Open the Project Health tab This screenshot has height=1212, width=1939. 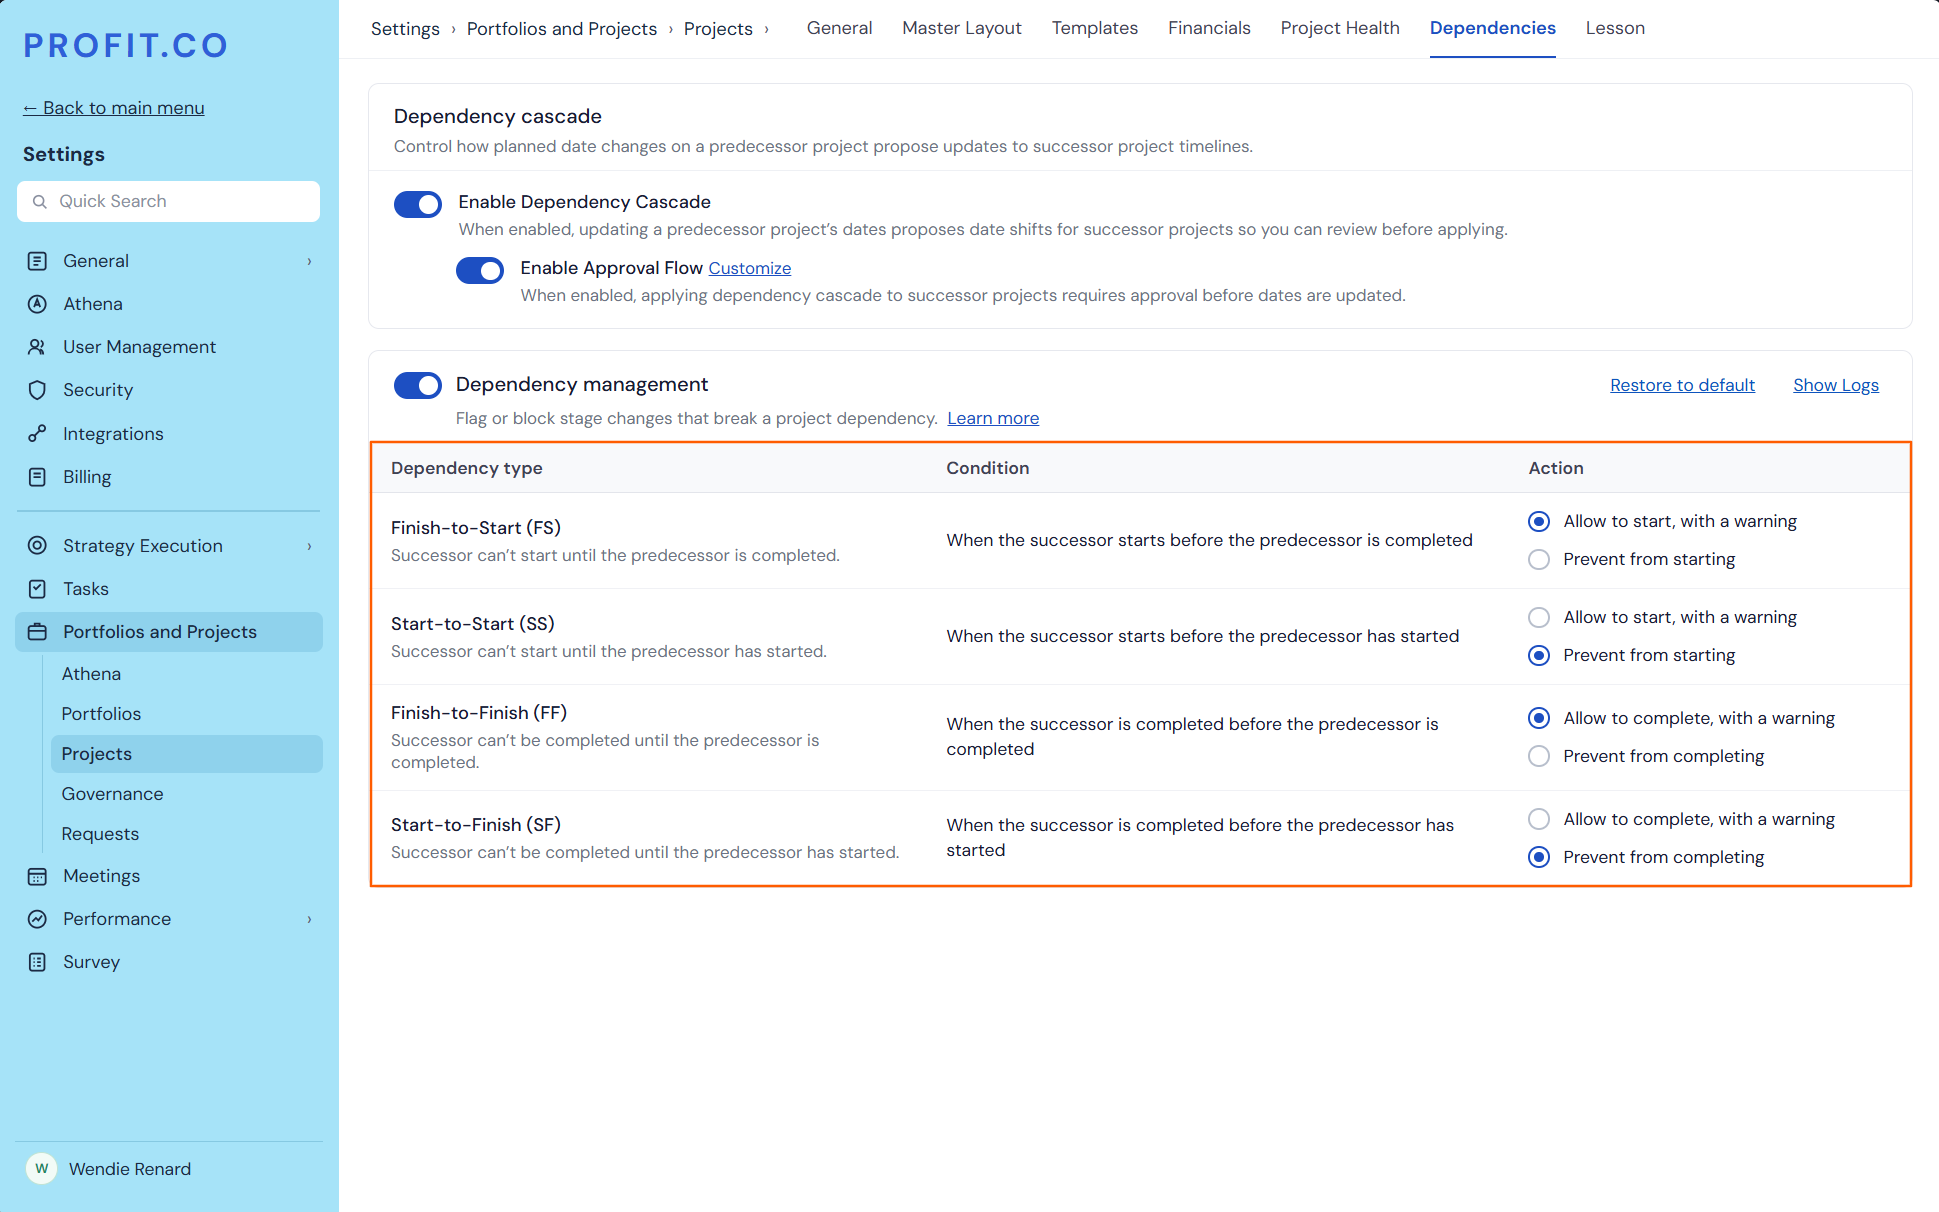(1340, 28)
